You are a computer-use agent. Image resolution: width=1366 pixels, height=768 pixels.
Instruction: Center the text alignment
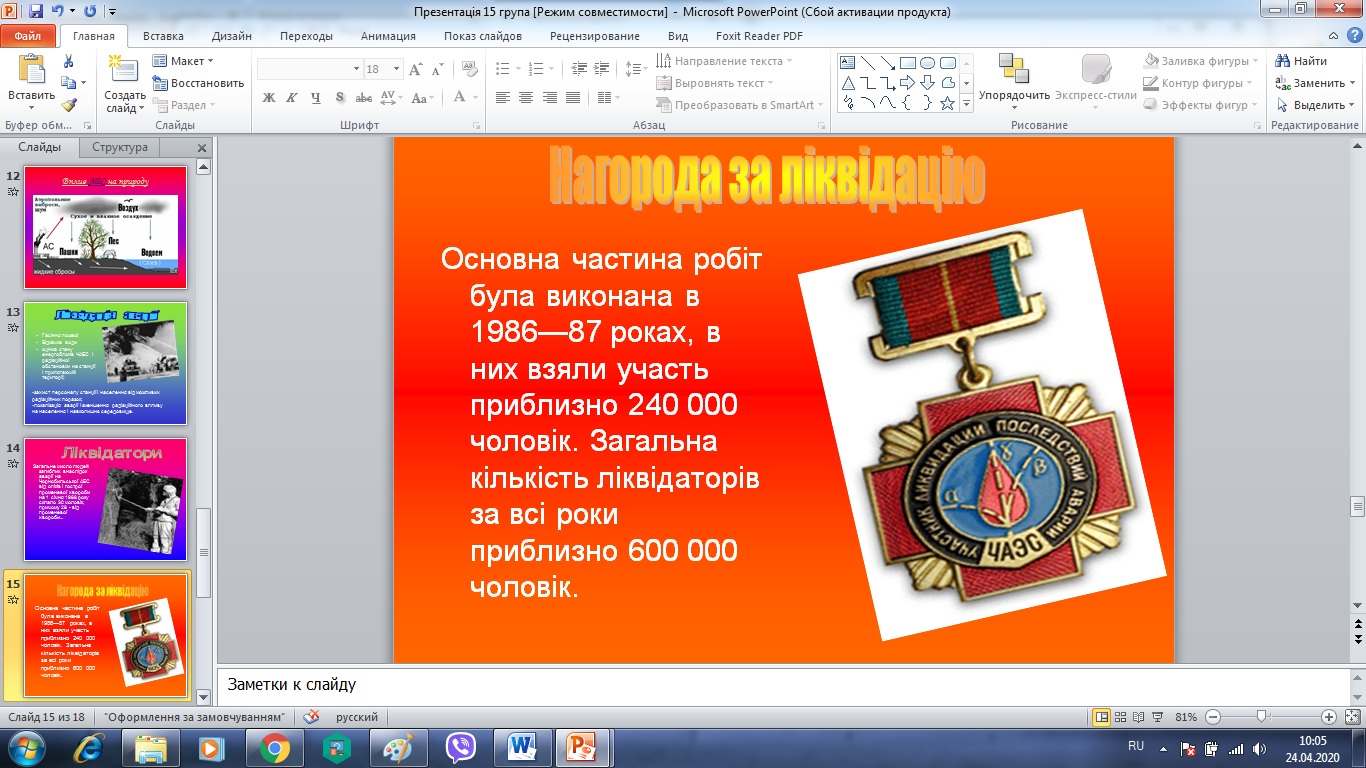pyautogui.click(x=526, y=98)
